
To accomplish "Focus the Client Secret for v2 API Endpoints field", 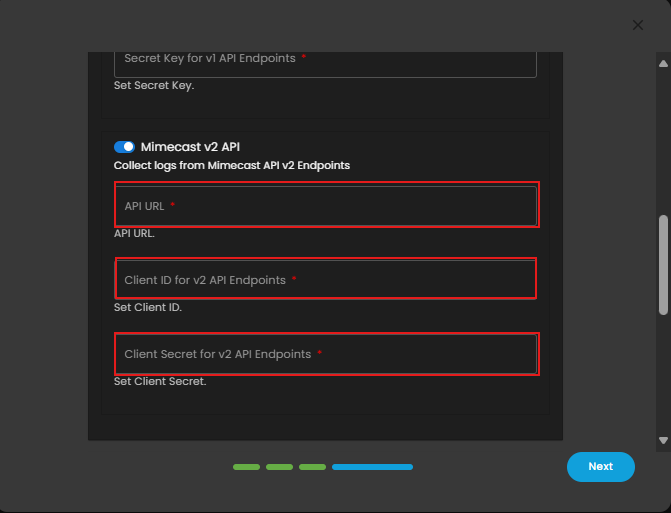I will pyautogui.click(x=325, y=354).
